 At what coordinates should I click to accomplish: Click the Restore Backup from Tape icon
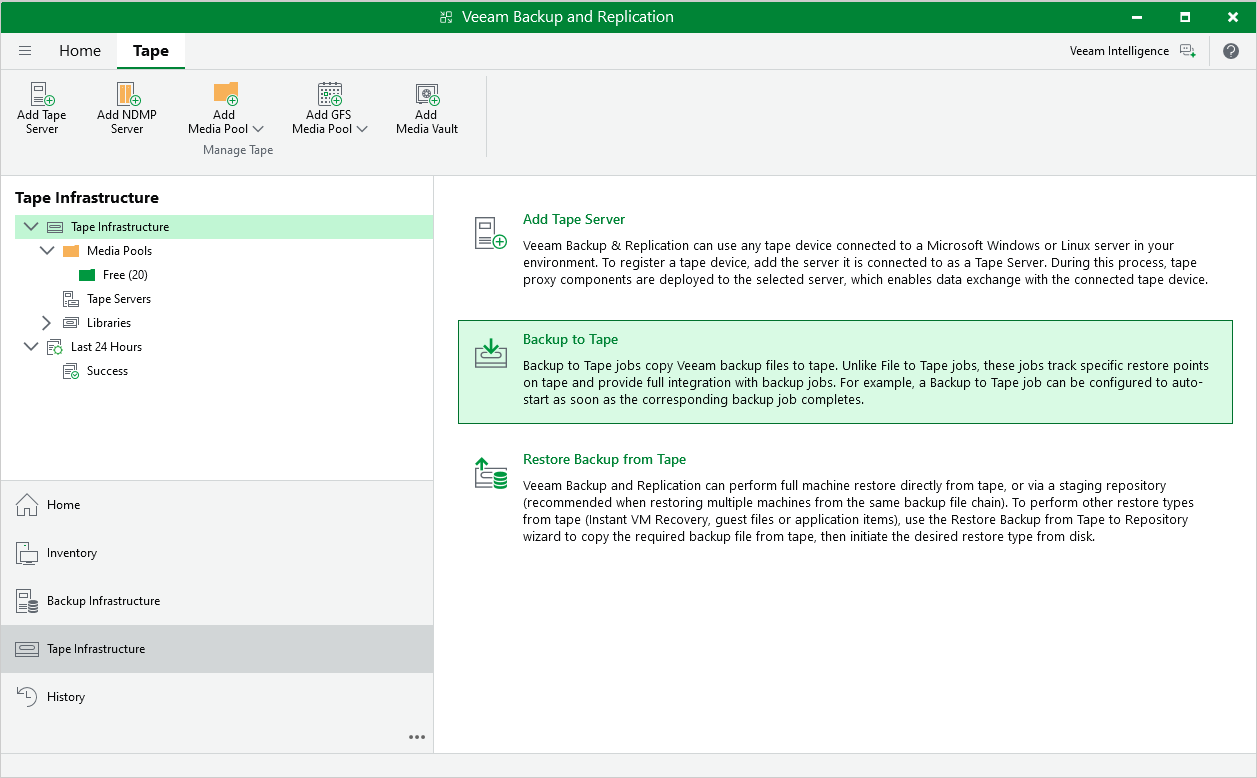[x=491, y=473]
